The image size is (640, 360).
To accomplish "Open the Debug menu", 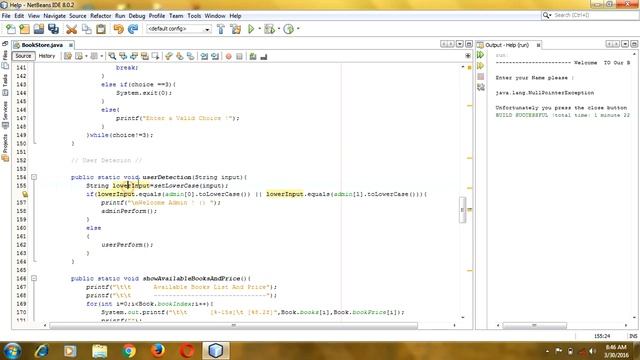I will [x=137, y=16].
